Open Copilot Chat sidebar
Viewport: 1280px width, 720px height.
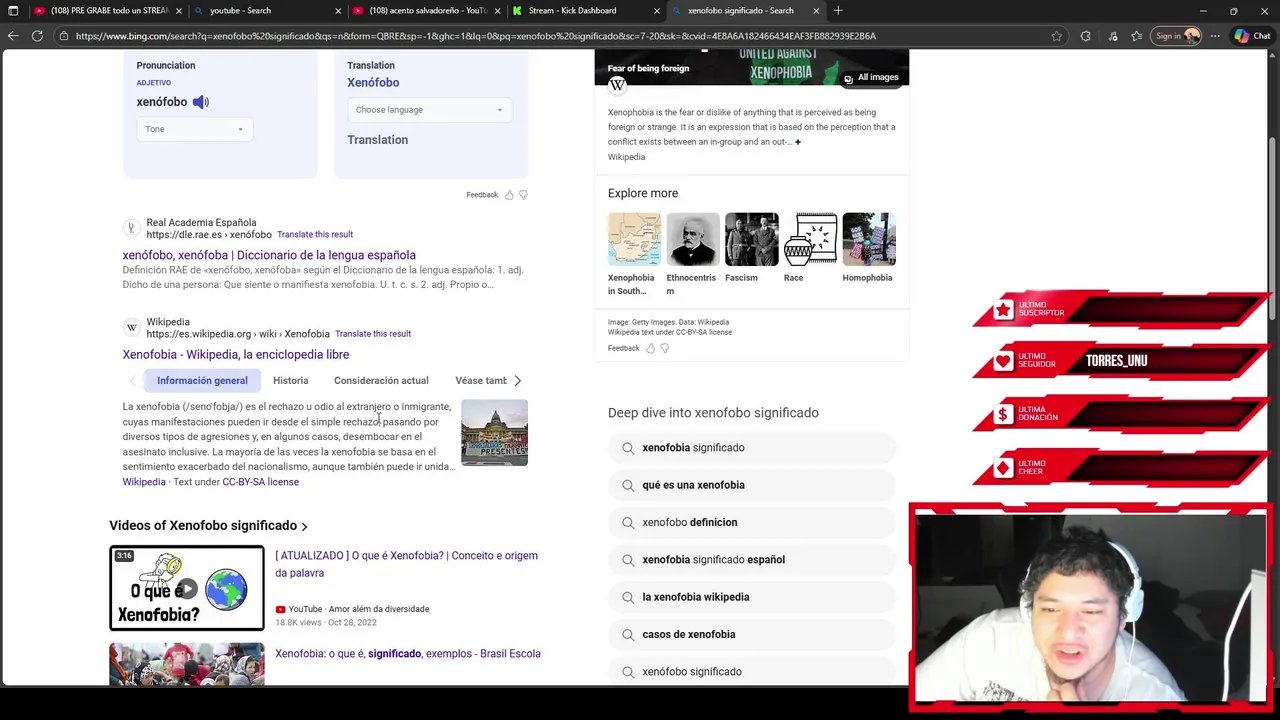pos(1252,36)
